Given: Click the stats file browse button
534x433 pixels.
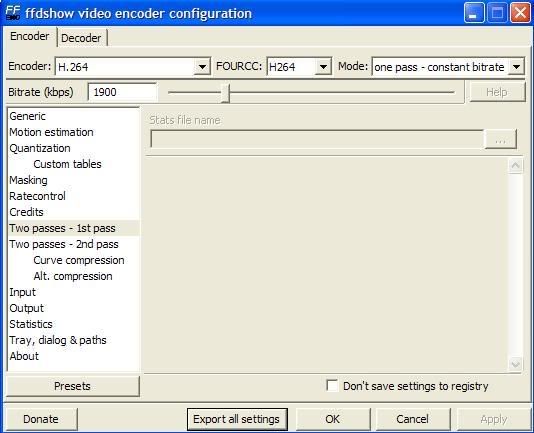Looking at the screenshot, I should [500, 139].
